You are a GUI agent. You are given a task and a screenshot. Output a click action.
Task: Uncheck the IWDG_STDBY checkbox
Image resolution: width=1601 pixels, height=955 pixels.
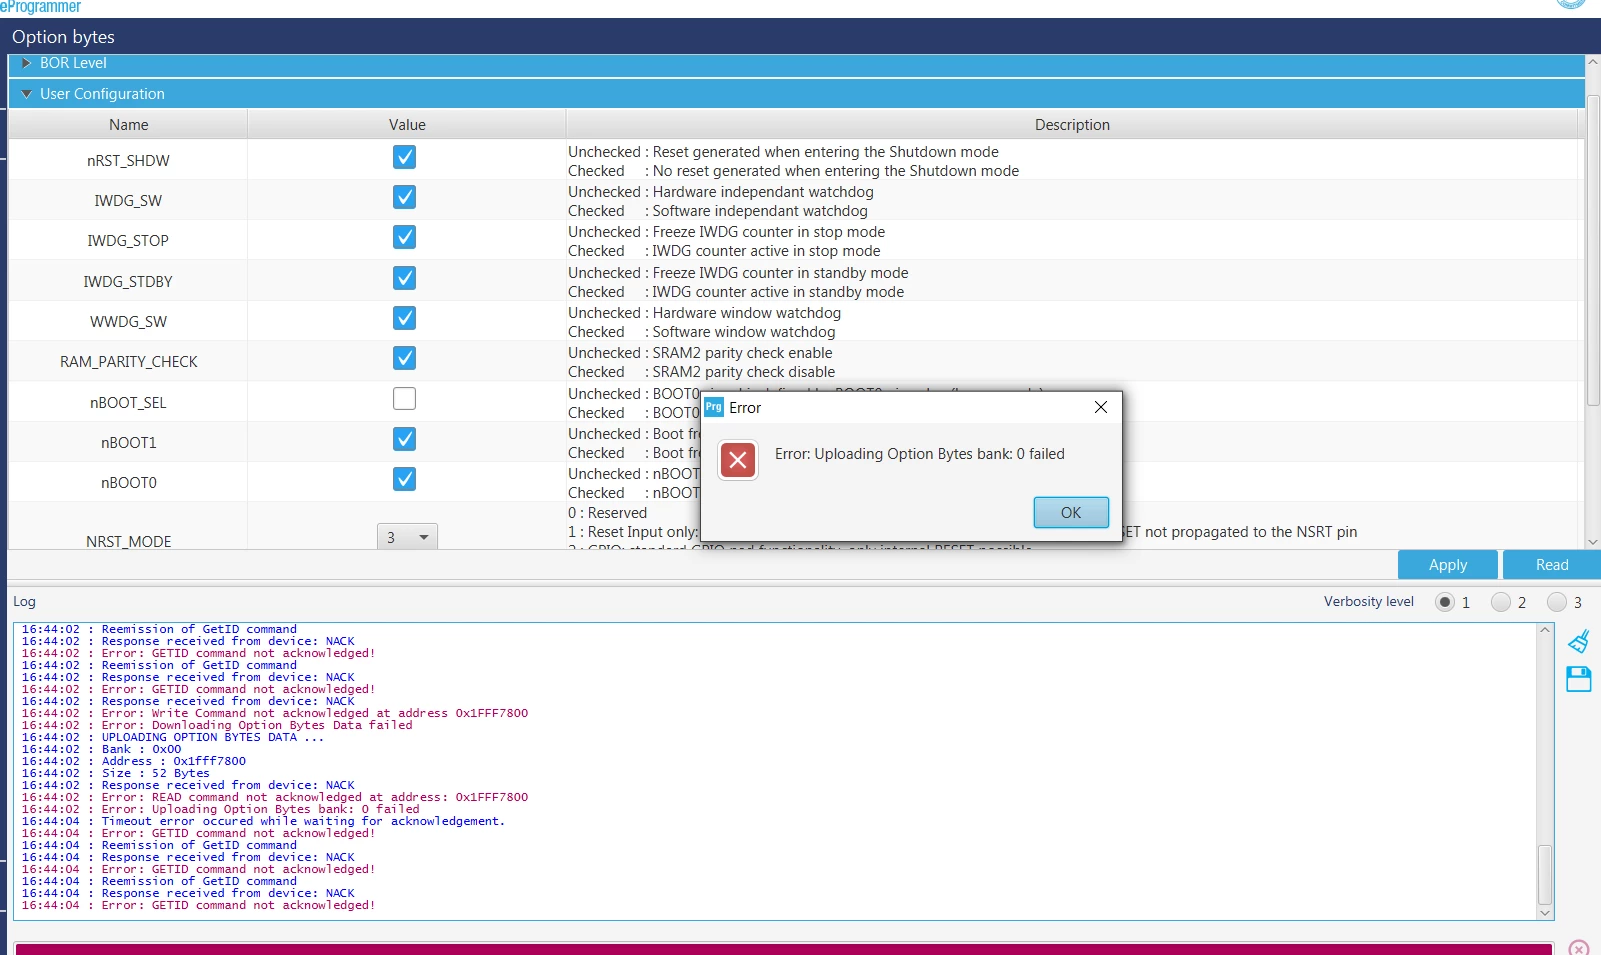point(404,278)
